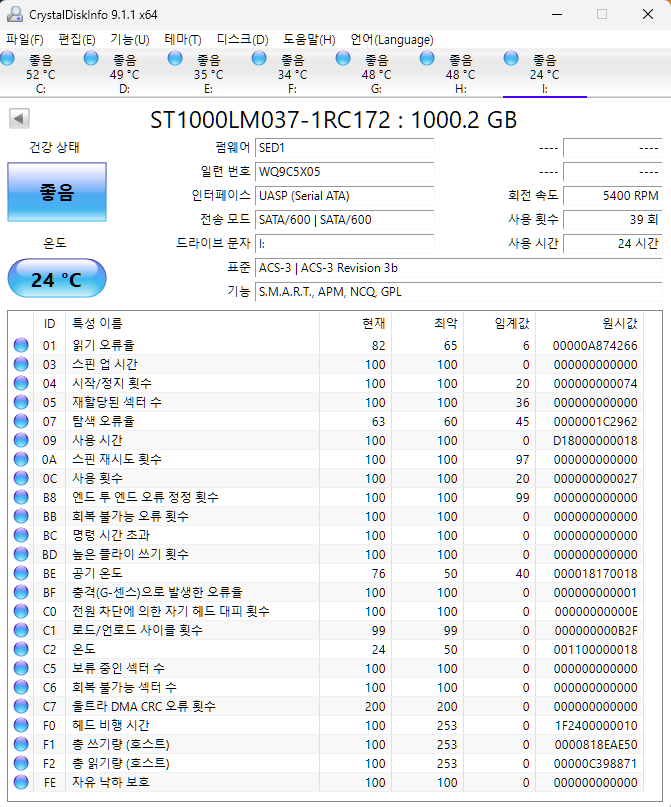
Task: Select the 울트라 DMA CRC 오류 횟수 row
Action: coord(326,706)
